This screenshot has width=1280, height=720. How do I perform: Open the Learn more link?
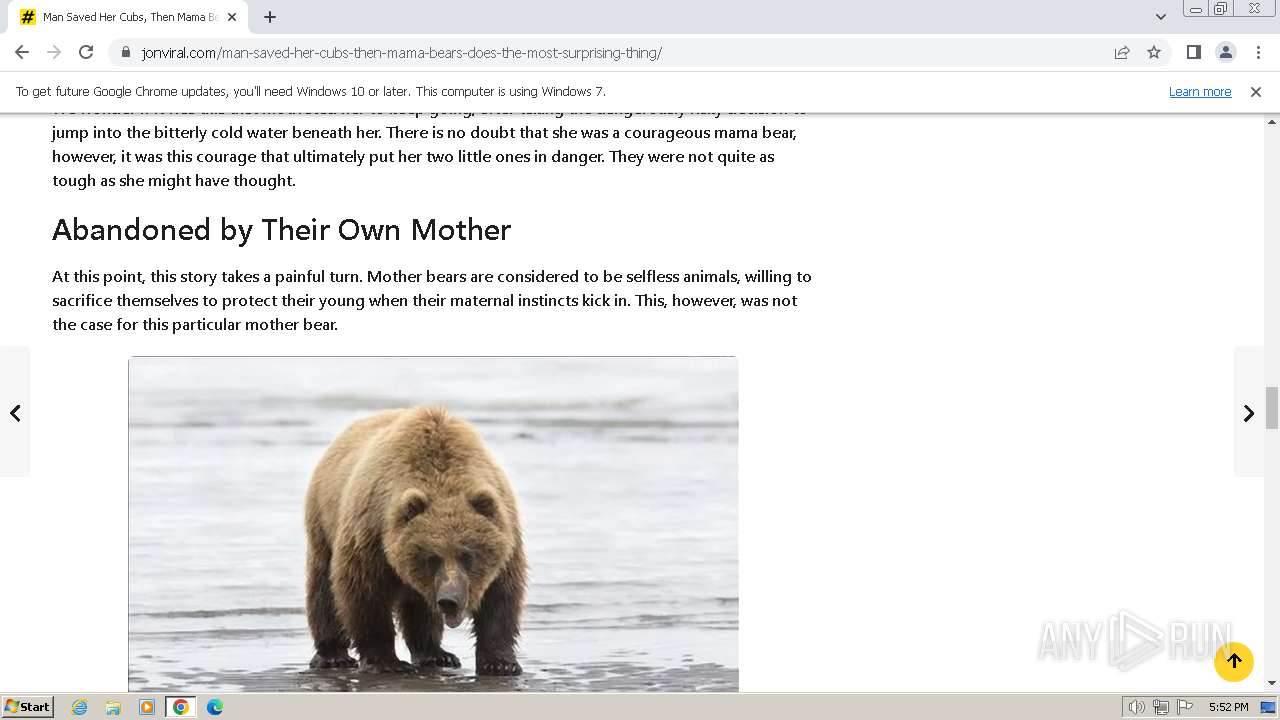pos(1200,92)
